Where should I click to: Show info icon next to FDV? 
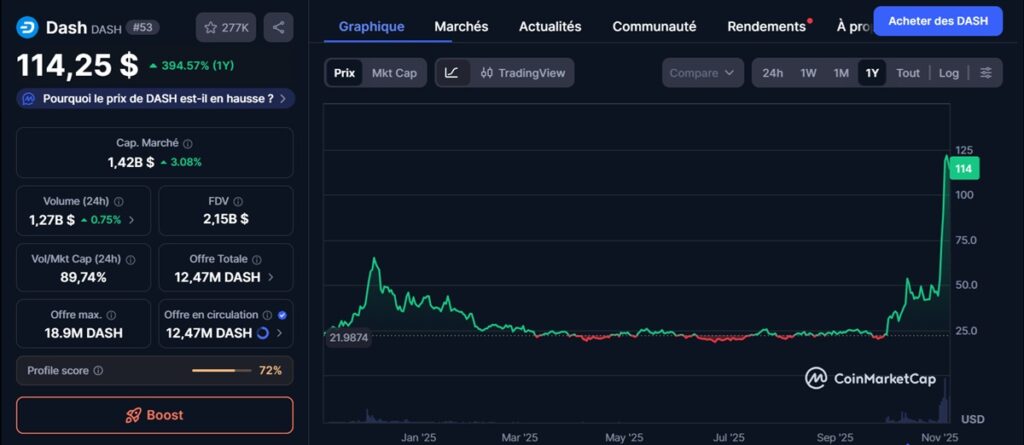click(238, 201)
